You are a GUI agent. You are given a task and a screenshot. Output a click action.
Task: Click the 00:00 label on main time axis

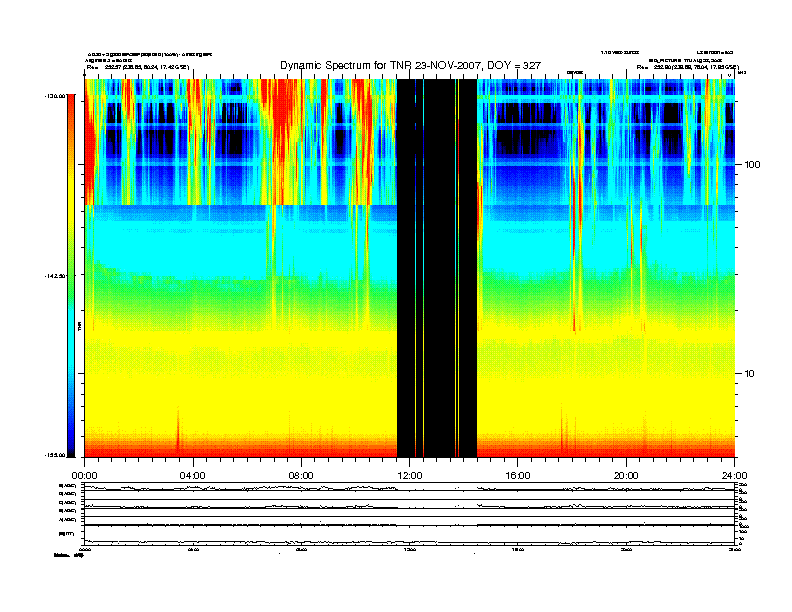[84, 476]
